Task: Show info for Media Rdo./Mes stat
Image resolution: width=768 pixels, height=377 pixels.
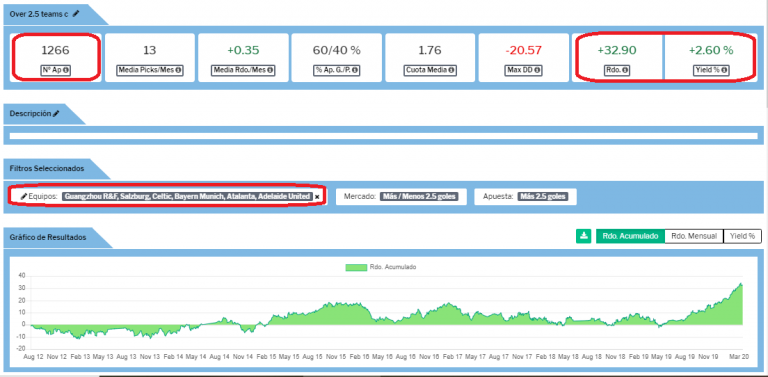Action: [x=271, y=71]
